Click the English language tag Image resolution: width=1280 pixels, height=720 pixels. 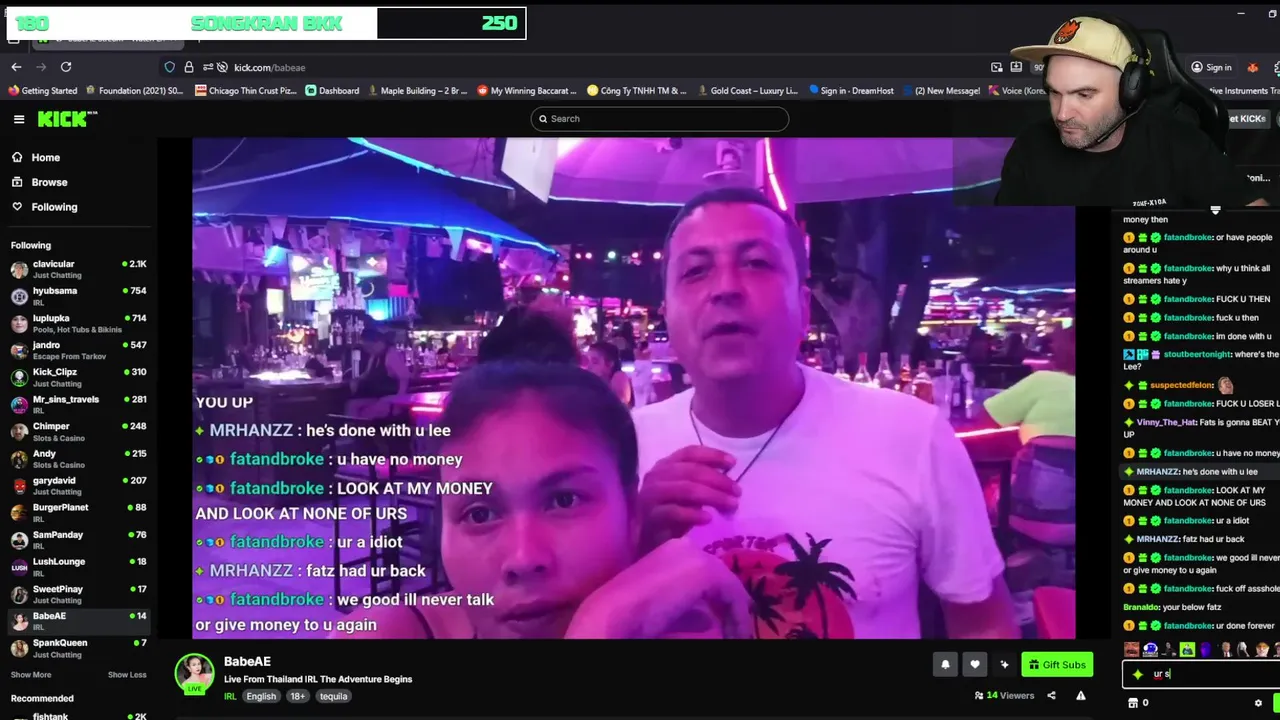click(261, 696)
